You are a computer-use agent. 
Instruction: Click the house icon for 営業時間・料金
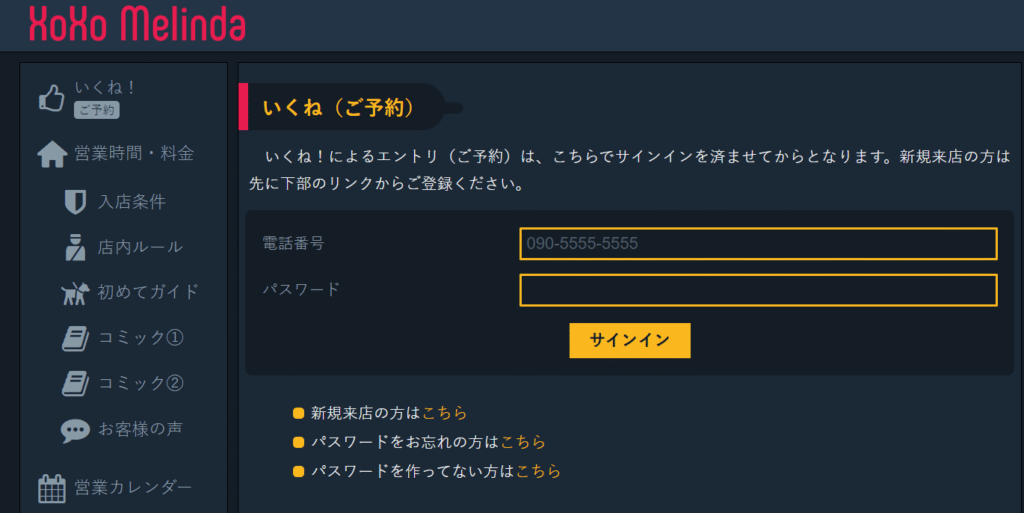52,154
